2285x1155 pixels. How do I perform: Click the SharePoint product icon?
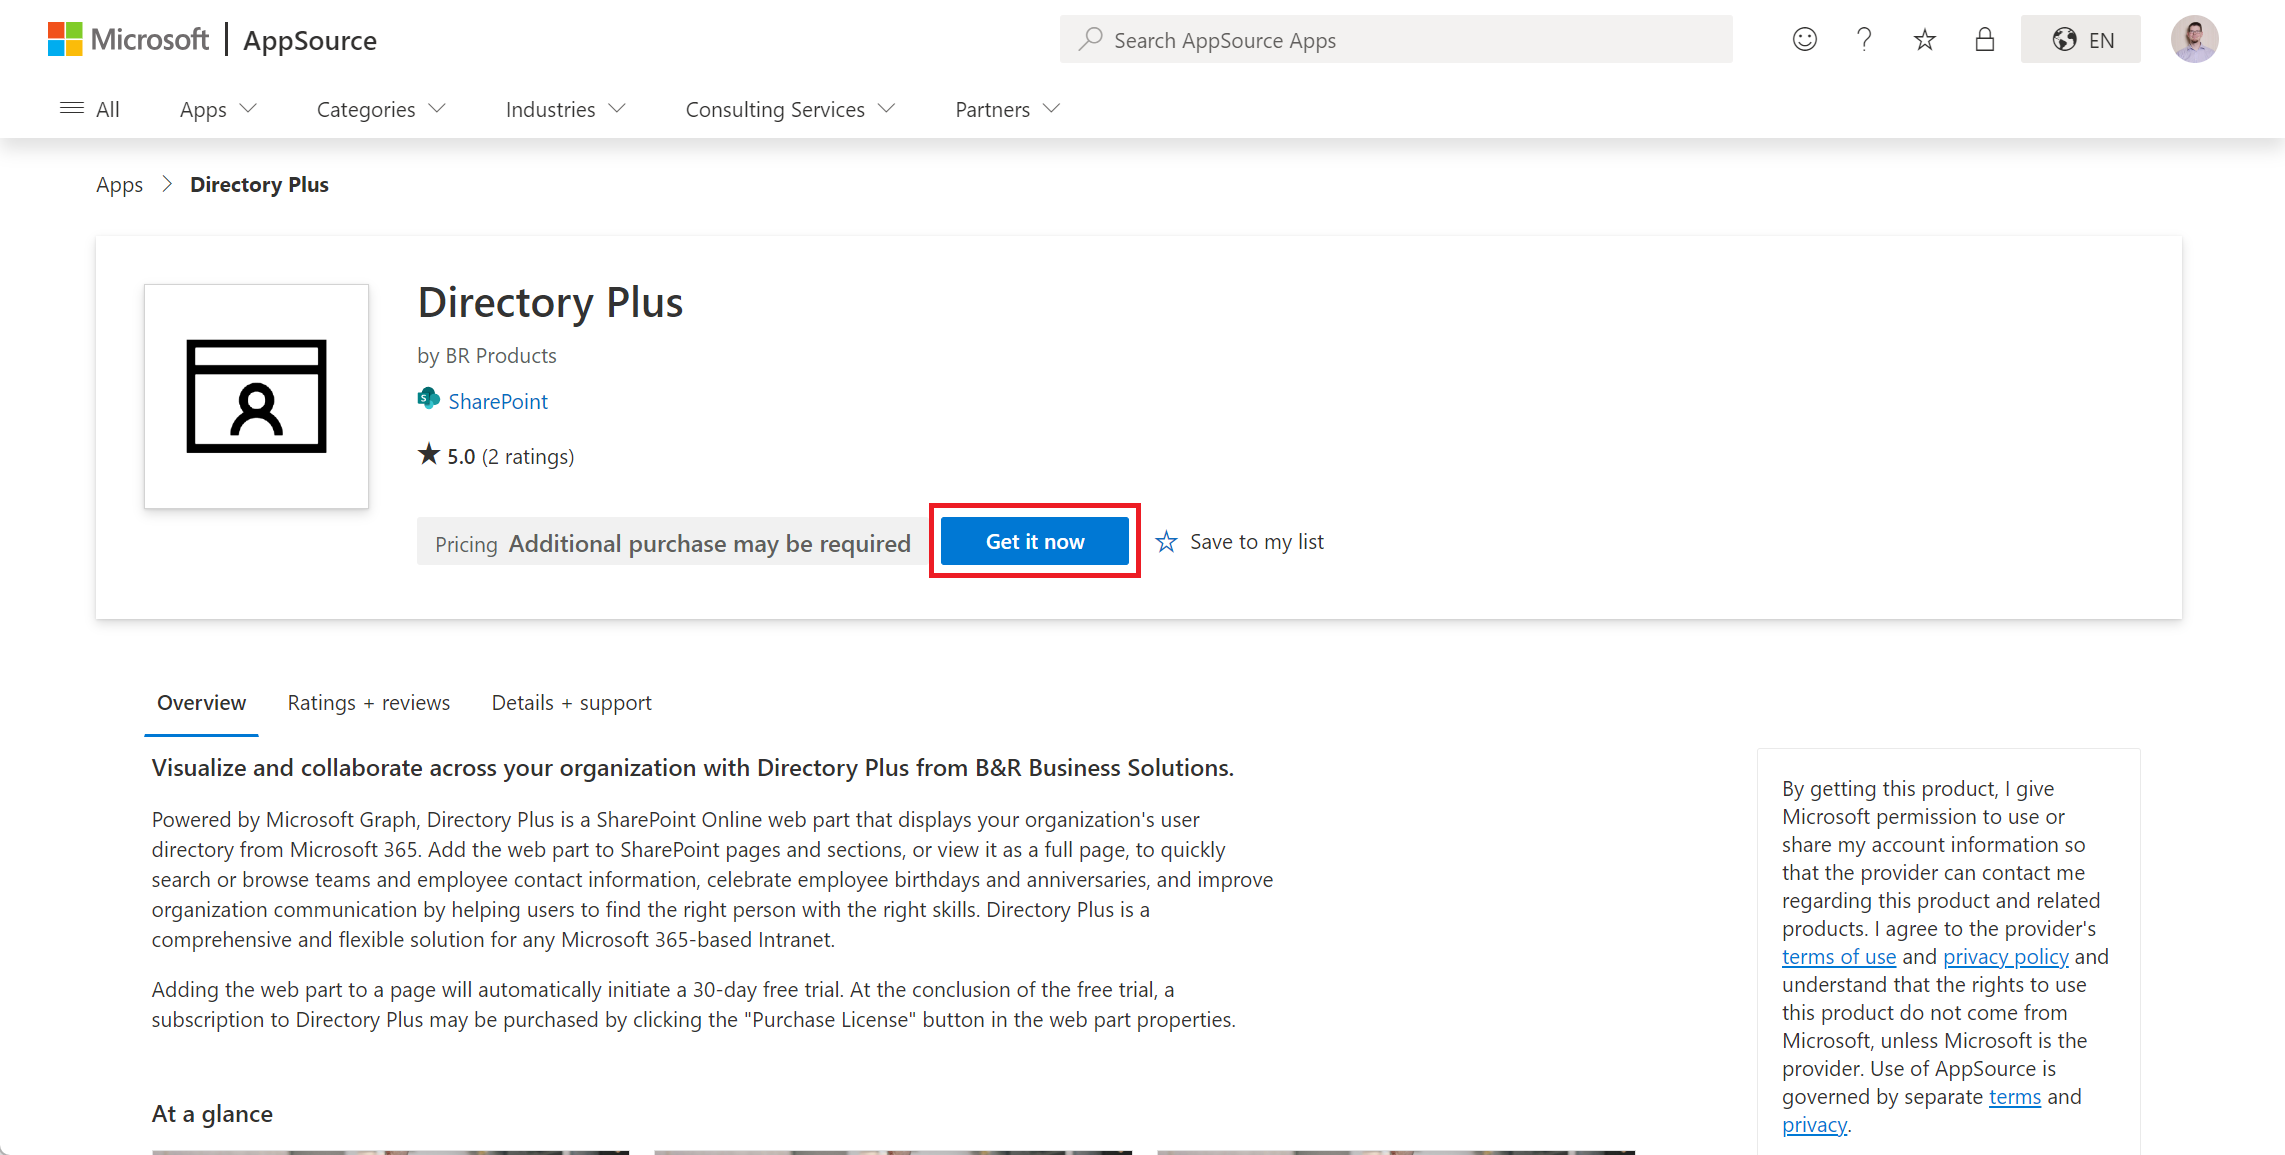pyautogui.click(x=428, y=399)
